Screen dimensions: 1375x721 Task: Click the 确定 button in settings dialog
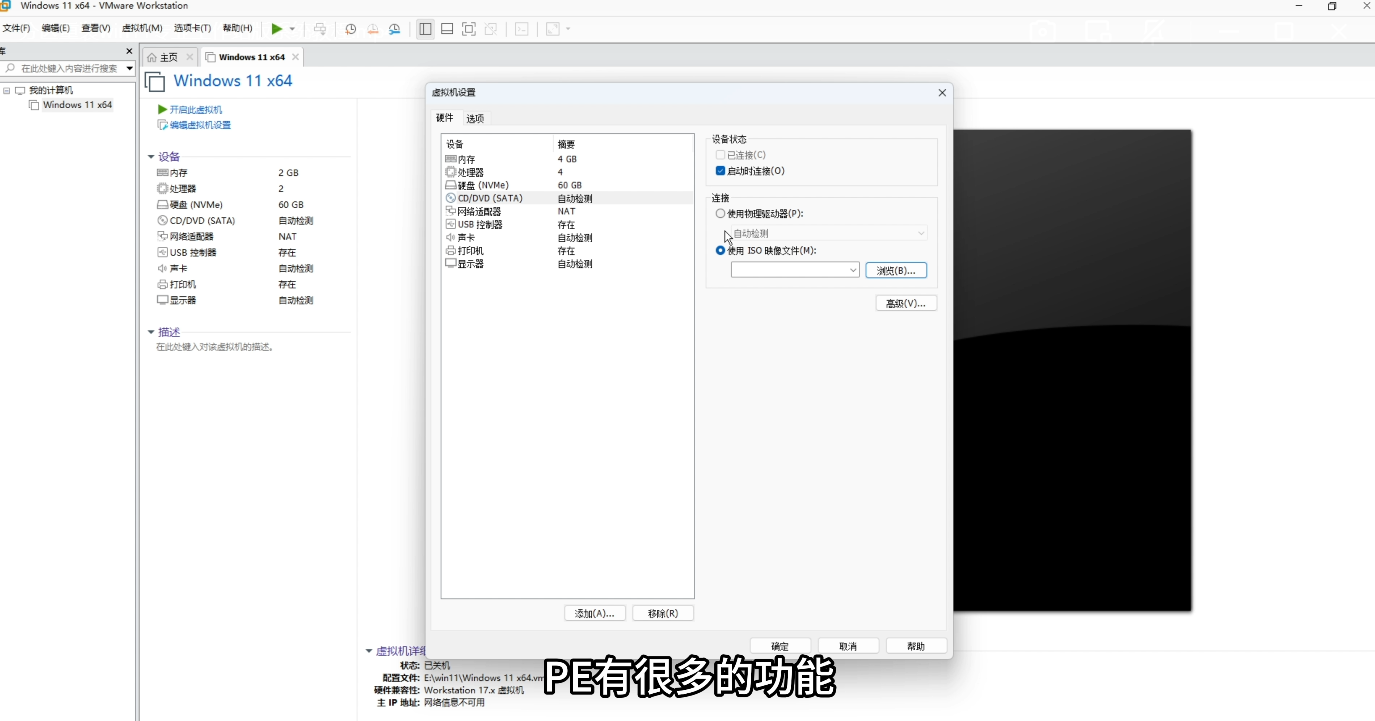[780, 646]
